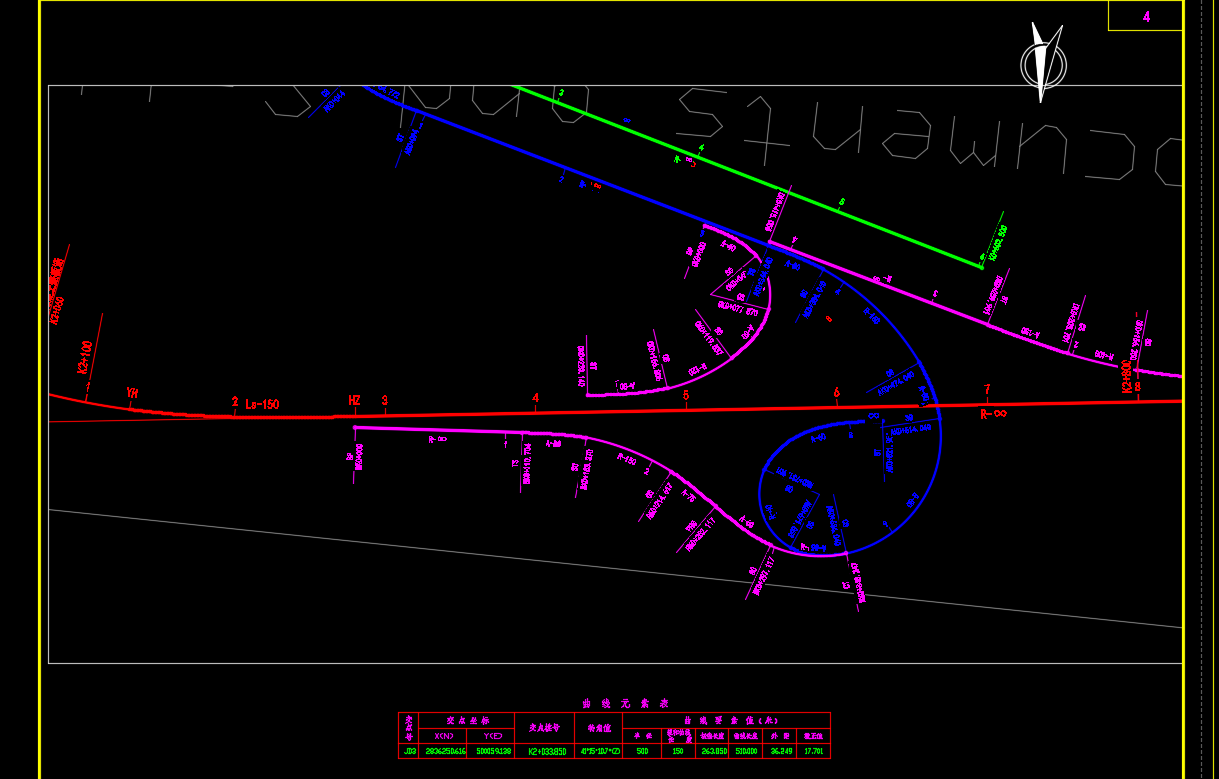The height and width of the screenshot is (779, 1219).
Task: Click the correction value 17.701
Action: point(812,751)
